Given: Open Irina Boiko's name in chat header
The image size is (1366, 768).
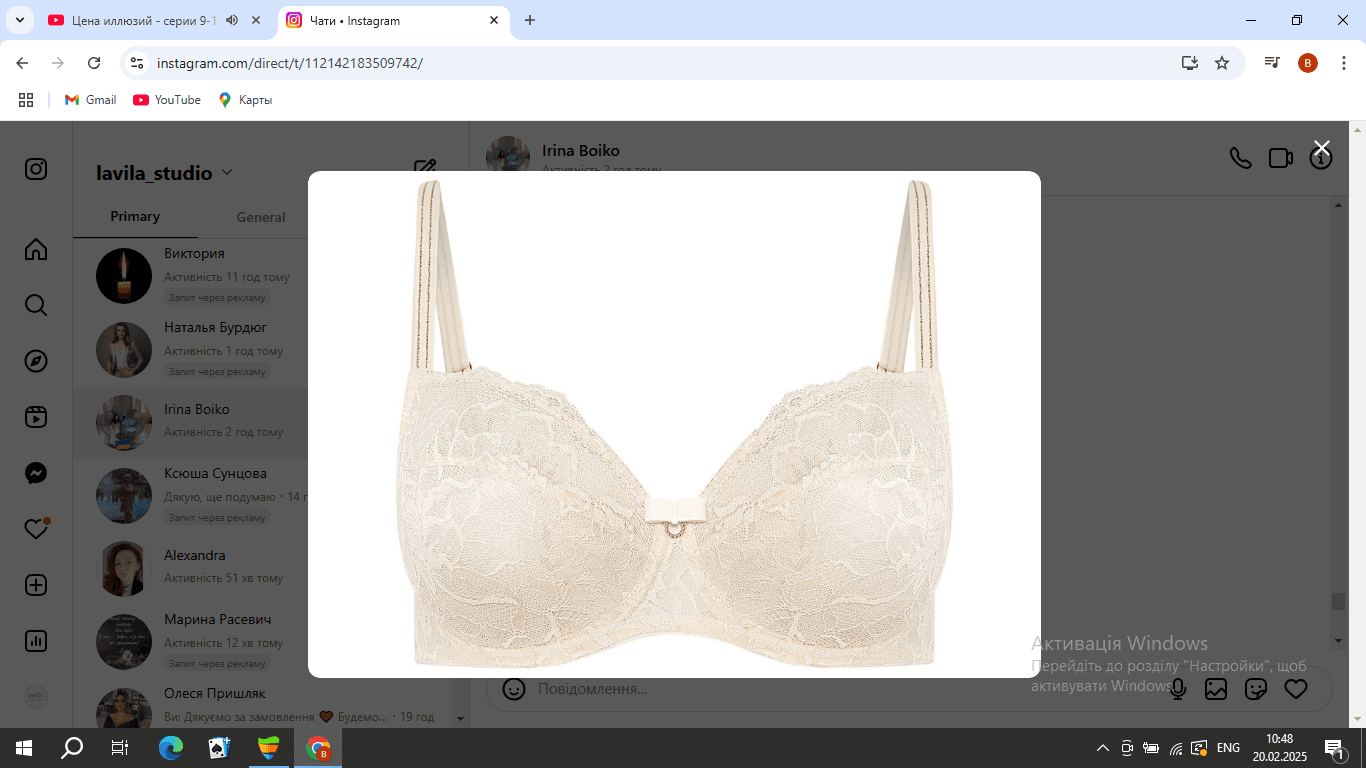Looking at the screenshot, I should click(x=581, y=151).
